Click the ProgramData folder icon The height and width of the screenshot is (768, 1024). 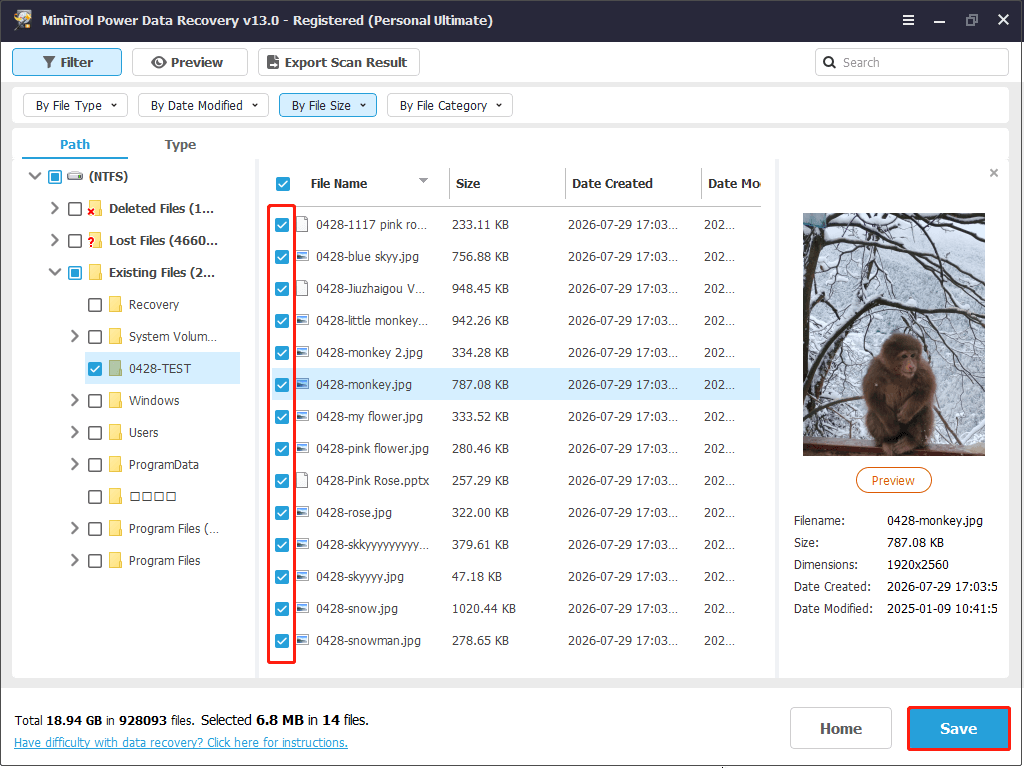point(116,464)
